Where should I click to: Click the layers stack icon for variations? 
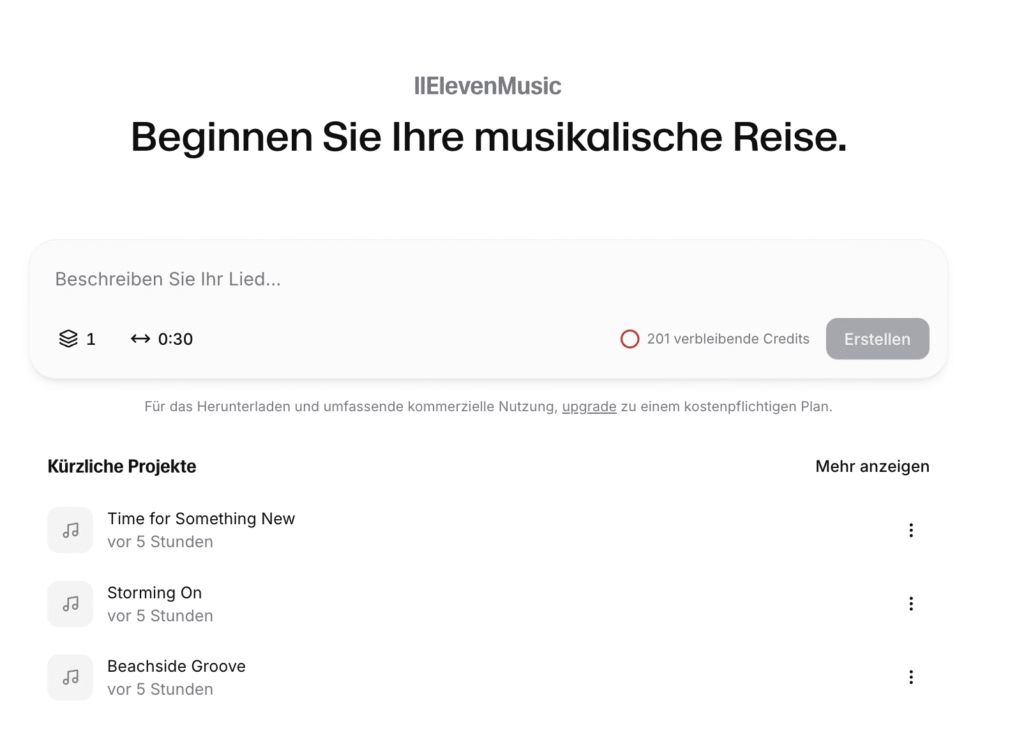pyautogui.click(x=68, y=339)
